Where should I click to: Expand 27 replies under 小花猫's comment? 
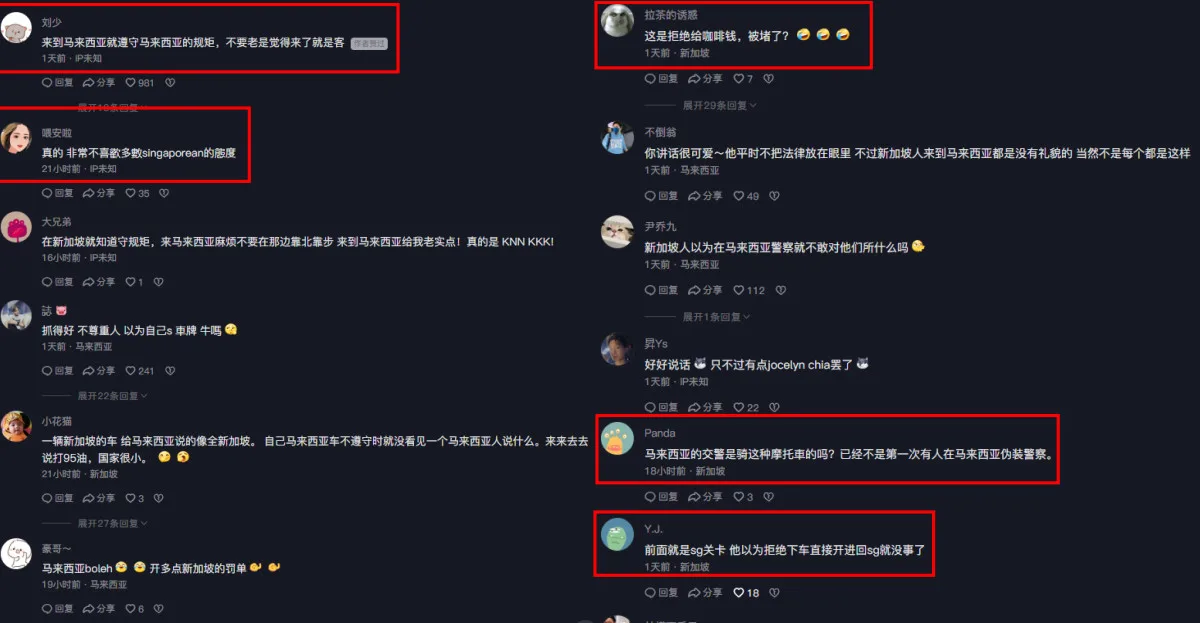coord(113,523)
